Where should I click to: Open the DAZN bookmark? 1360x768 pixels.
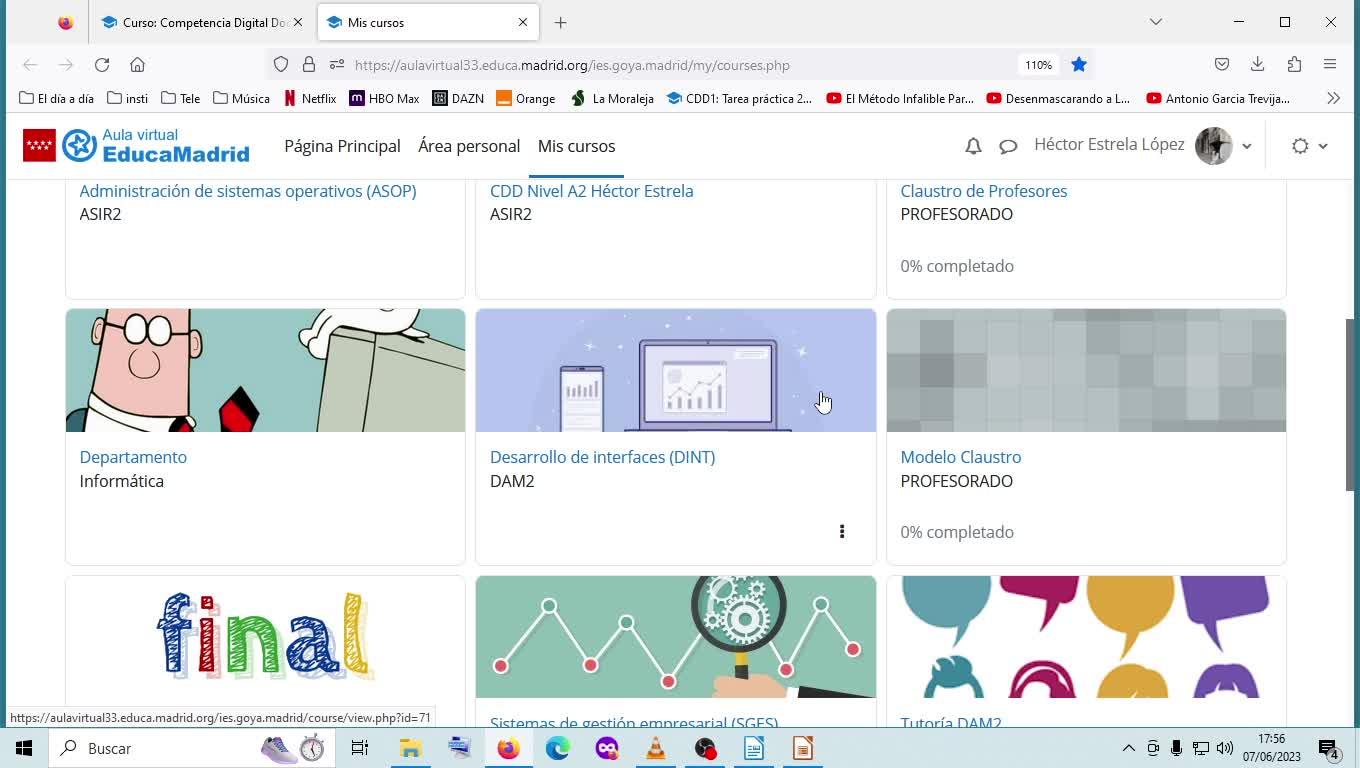coord(458,98)
